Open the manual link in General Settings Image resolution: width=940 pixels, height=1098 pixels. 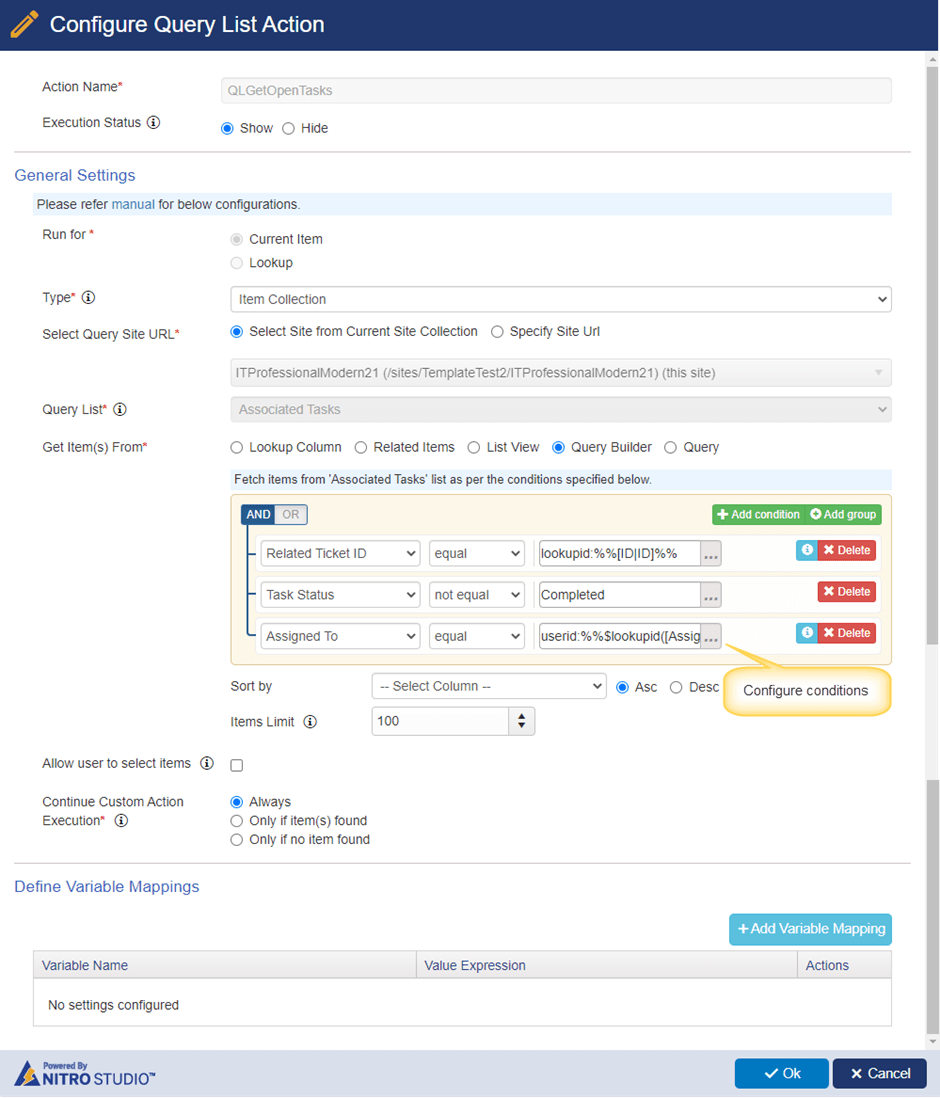click(133, 204)
